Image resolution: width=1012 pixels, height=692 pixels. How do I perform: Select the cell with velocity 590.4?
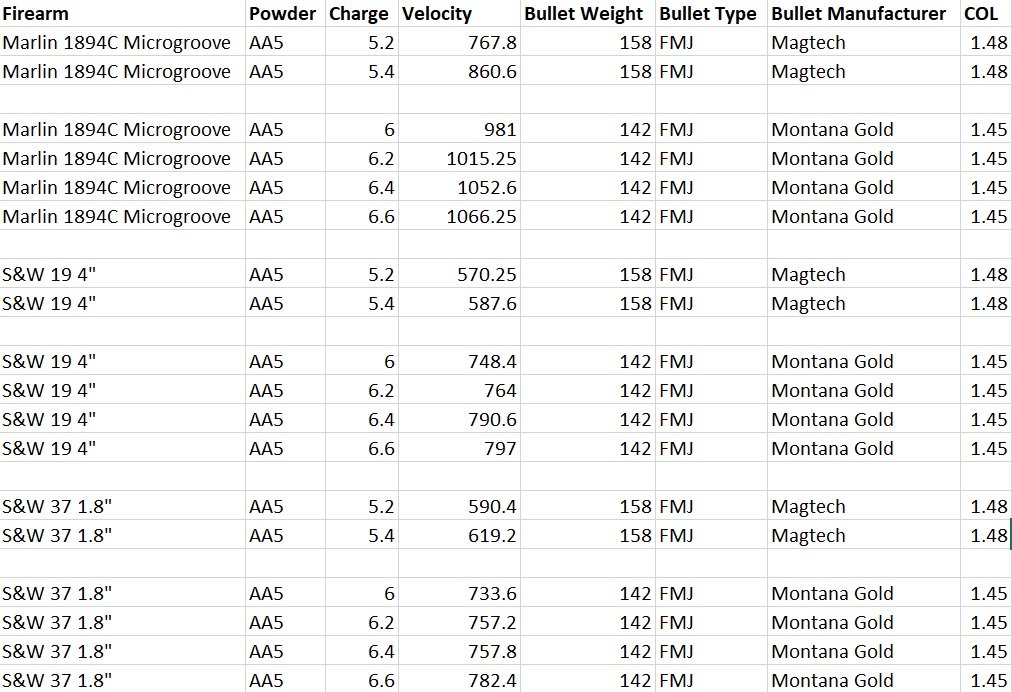click(x=459, y=507)
